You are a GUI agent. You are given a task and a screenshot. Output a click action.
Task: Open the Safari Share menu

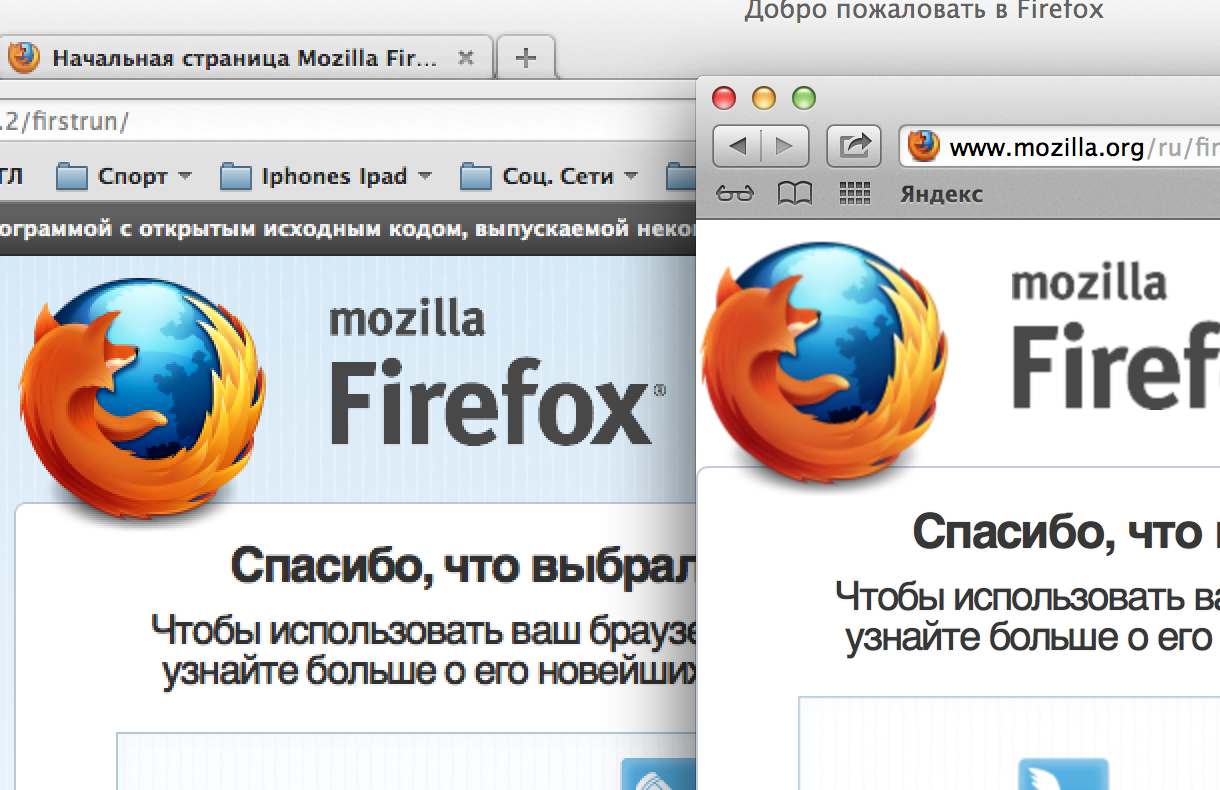[853, 146]
